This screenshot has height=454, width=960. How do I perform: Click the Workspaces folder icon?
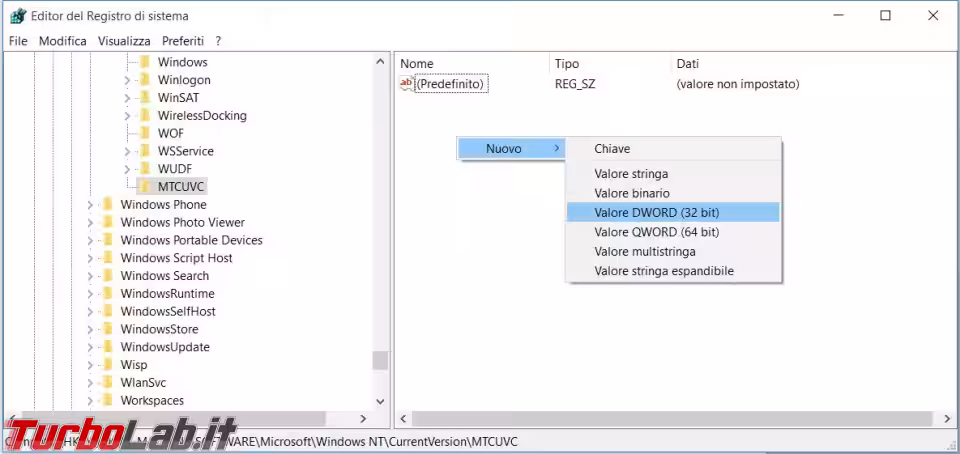[x=108, y=400]
